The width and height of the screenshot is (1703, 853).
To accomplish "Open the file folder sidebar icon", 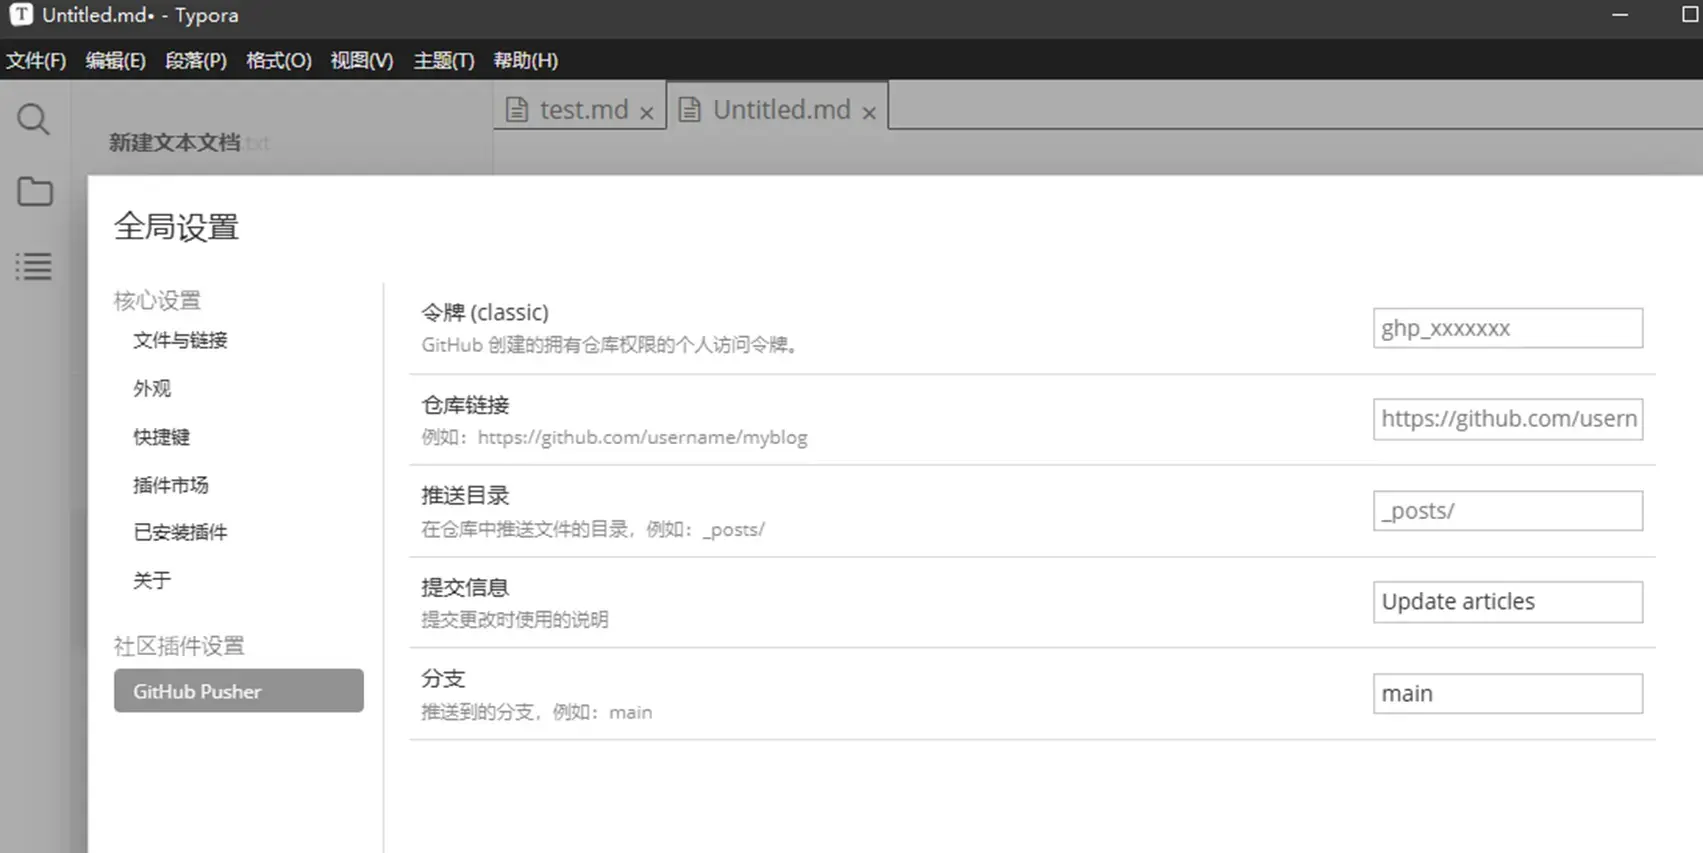I will (x=35, y=192).
